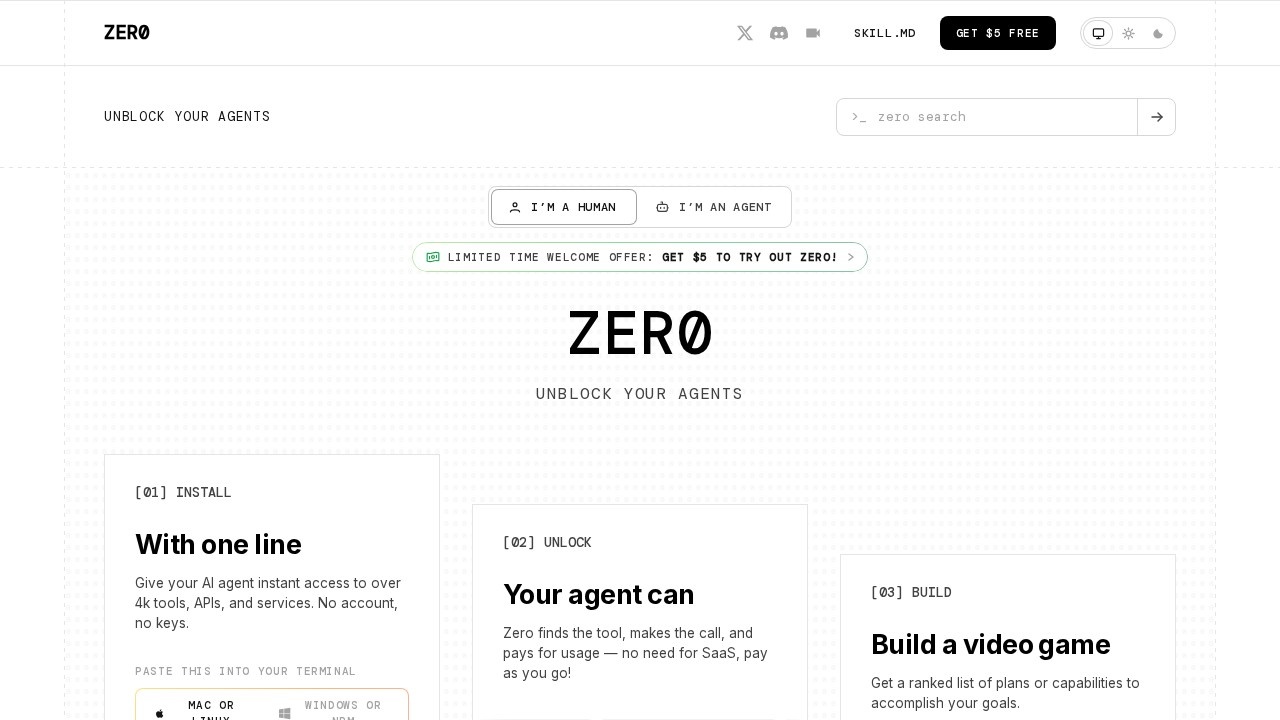Image resolution: width=1280 pixels, height=720 pixels.
Task: Click the [01] INSTALL label
Action: pos(183,492)
